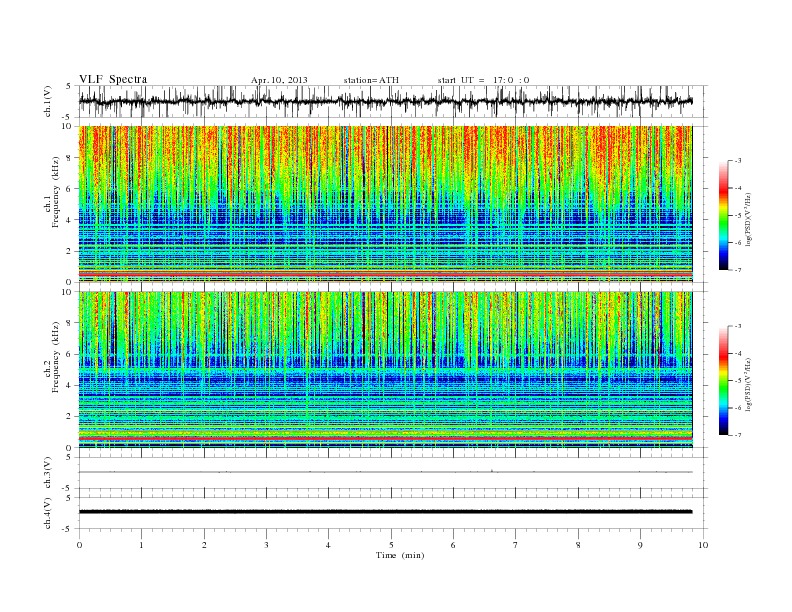Click the "-7" tick of ch.2 colorbar
792x612 pixels.
tap(737, 435)
